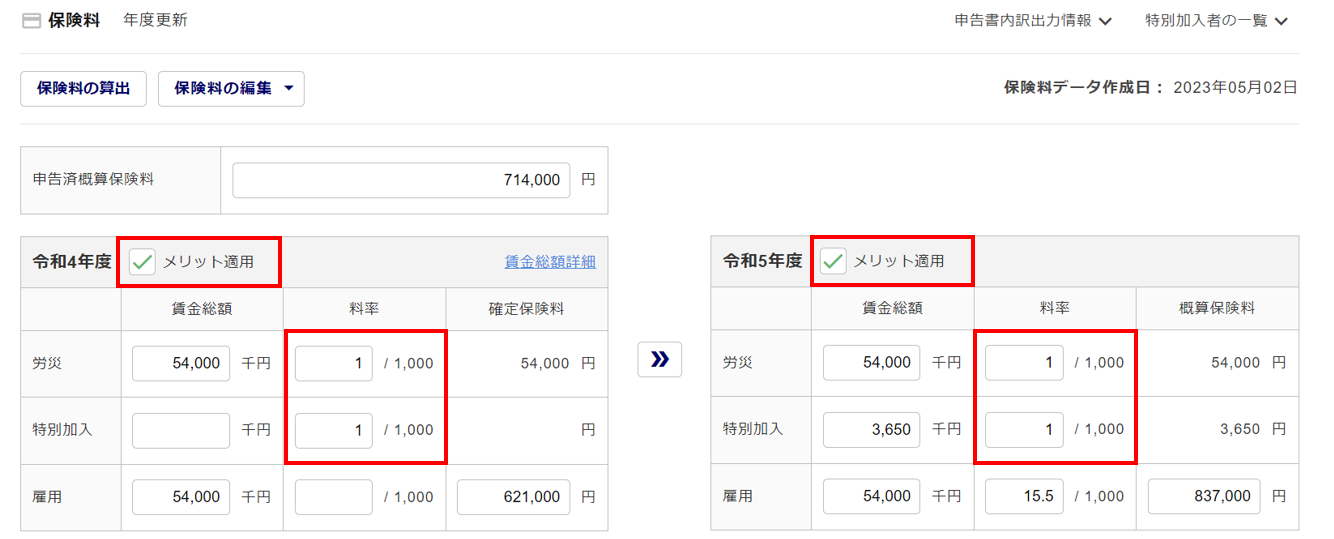Click the 令和5年度 heading text
The width and height of the screenshot is (1334, 539).
pyautogui.click(x=762, y=262)
